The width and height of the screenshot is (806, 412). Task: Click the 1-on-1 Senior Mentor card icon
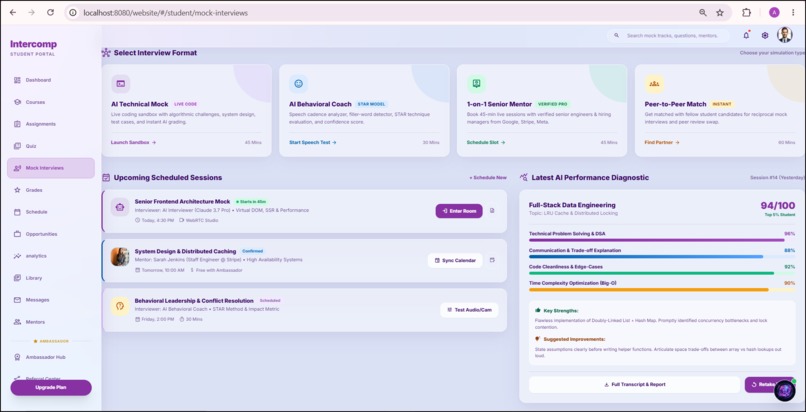[476, 83]
